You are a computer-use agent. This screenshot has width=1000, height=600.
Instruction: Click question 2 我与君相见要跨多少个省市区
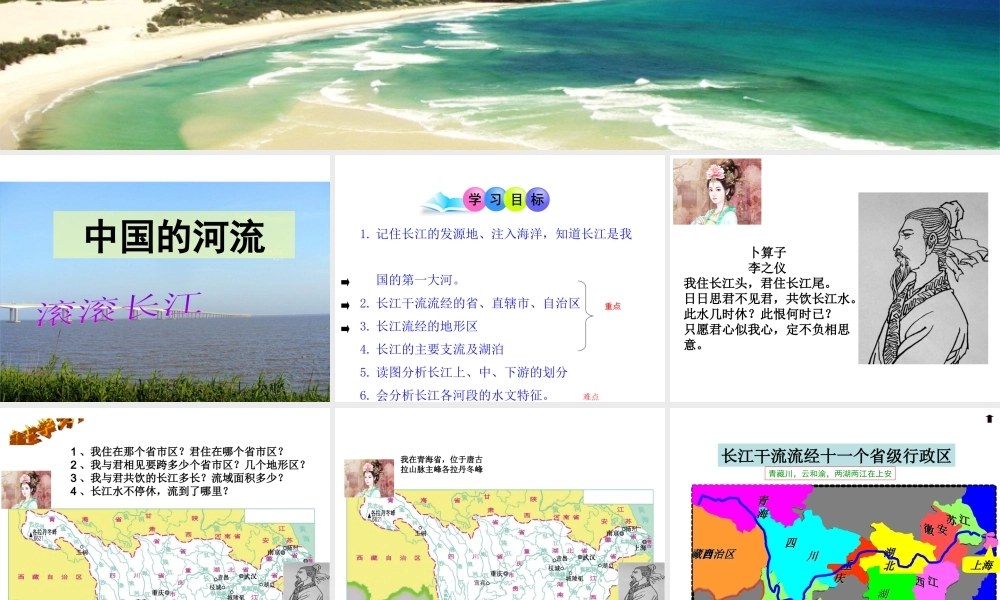[x=189, y=465]
